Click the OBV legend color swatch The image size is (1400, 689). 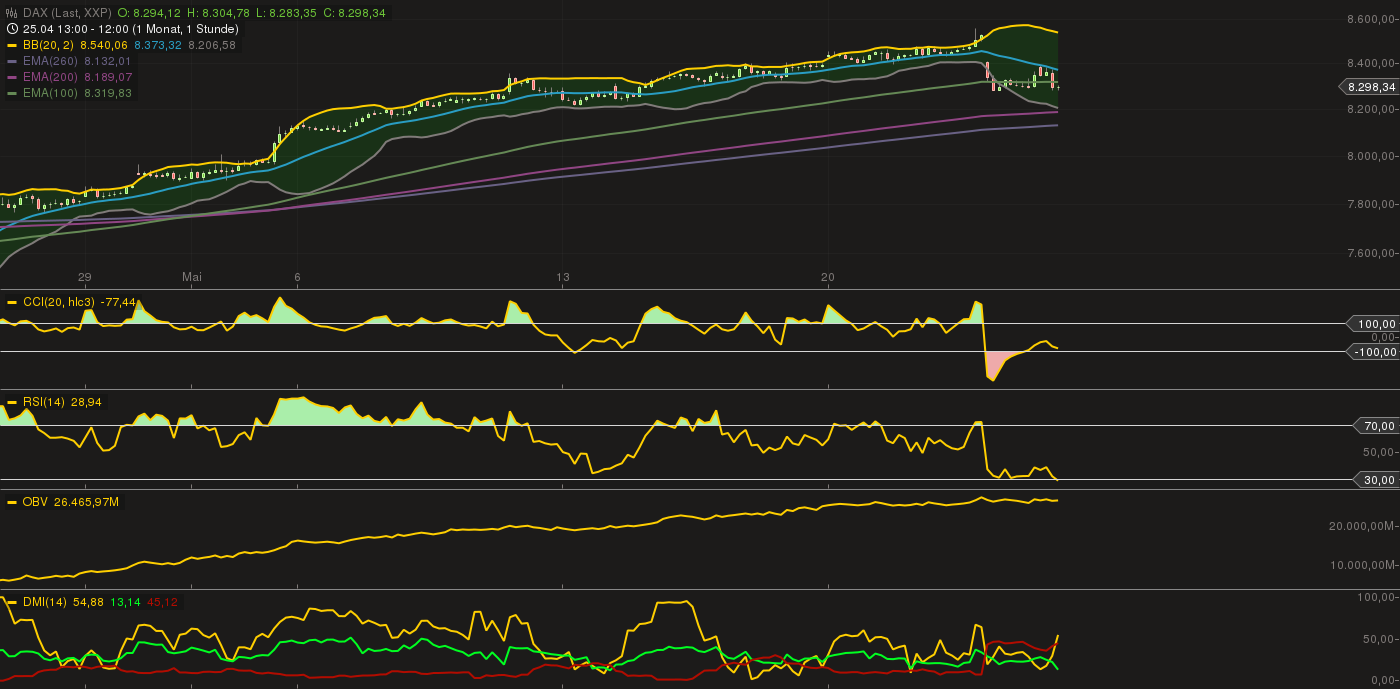13,502
